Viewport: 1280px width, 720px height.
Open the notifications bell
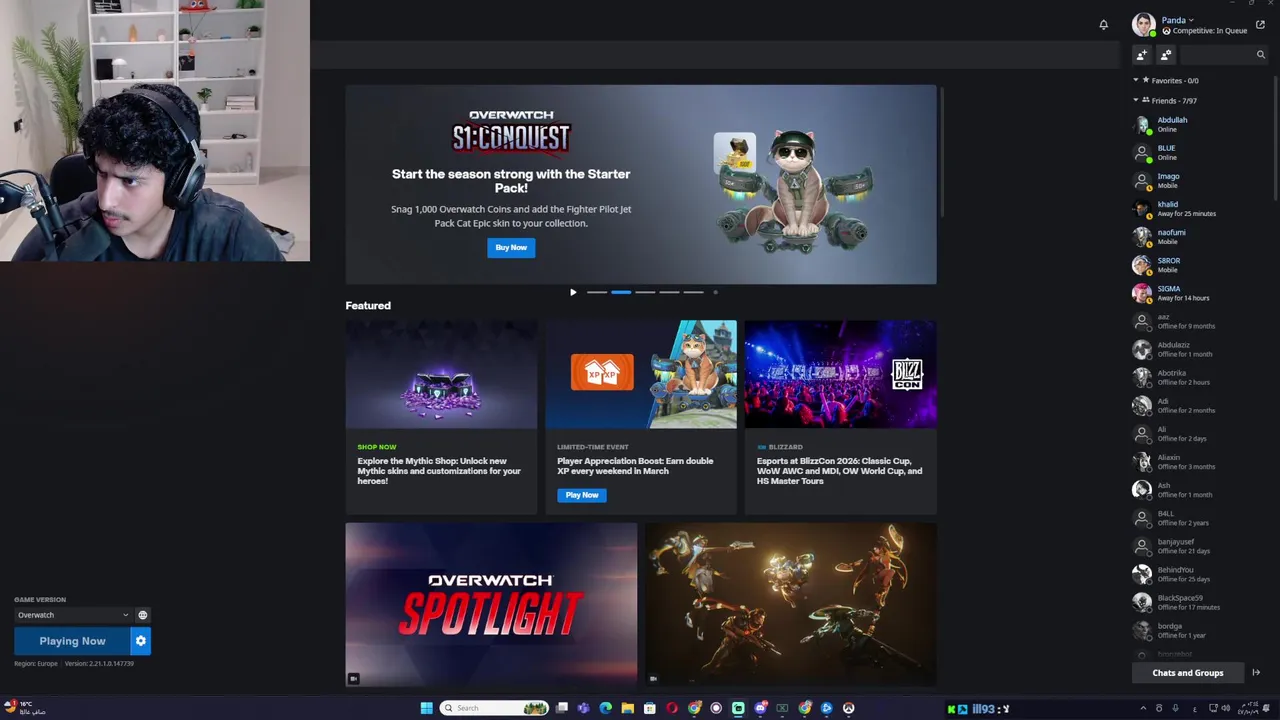pos(1103,25)
